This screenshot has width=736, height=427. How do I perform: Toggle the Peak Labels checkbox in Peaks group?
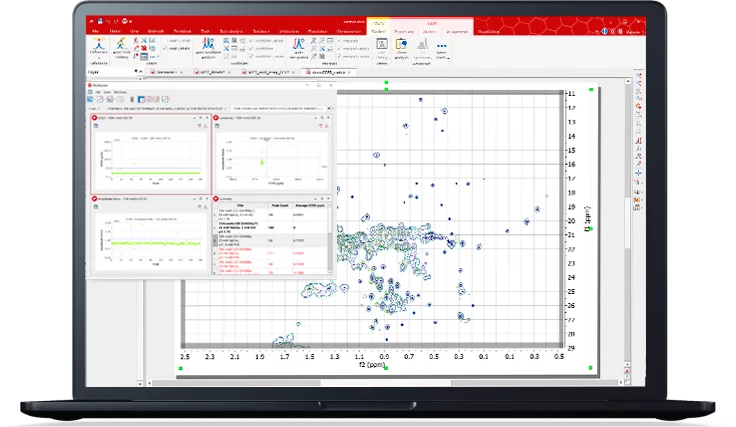[165, 48]
